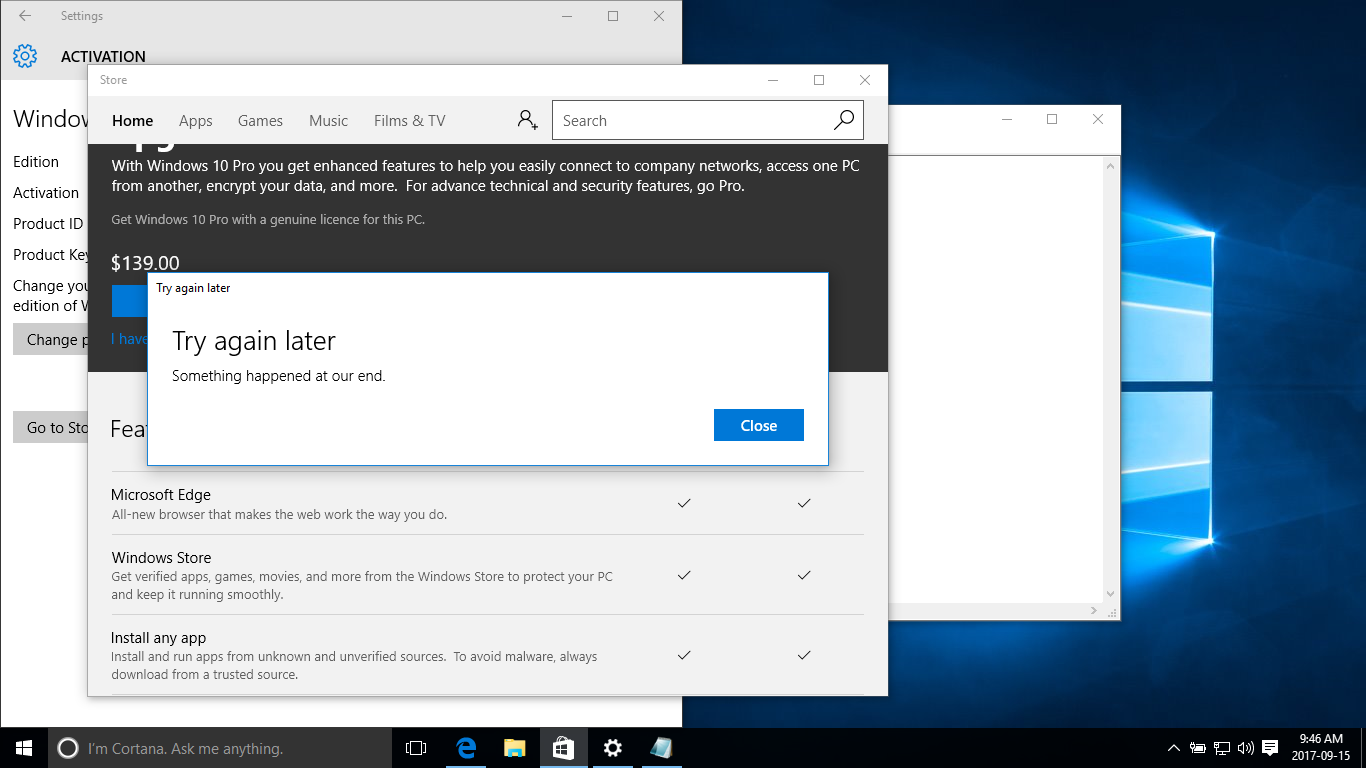Click the Change product key button in Settings
Image resolution: width=1366 pixels, height=768 pixels.
pyautogui.click(x=51, y=339)
